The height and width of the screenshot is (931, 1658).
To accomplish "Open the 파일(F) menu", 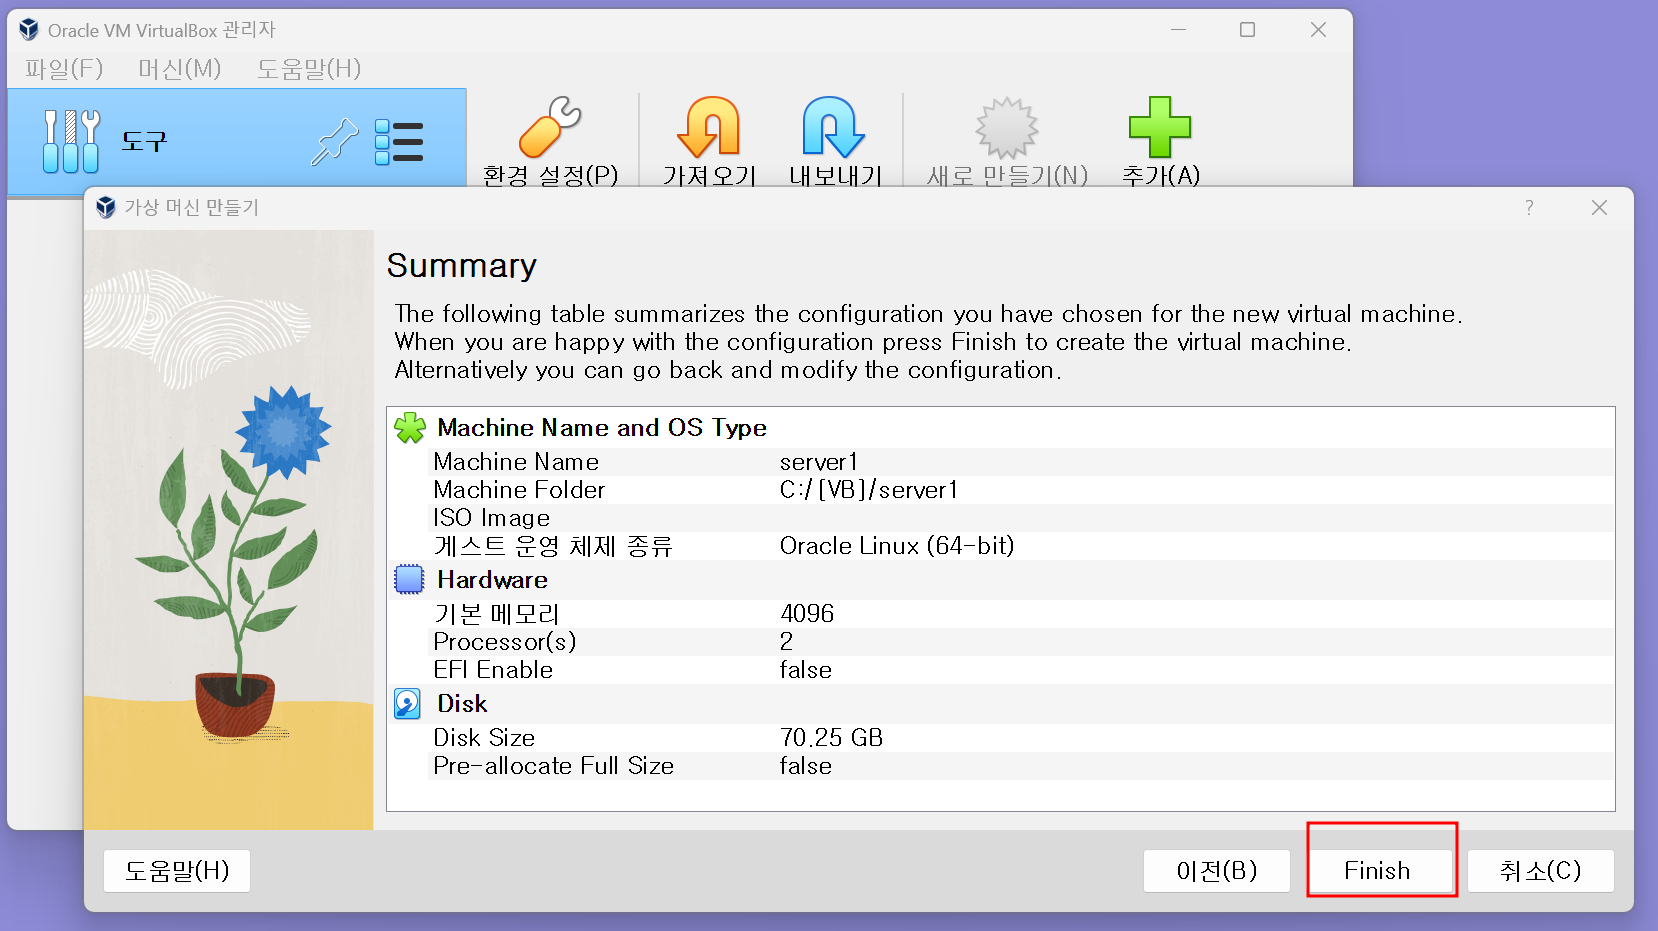I will click(64, 69).
